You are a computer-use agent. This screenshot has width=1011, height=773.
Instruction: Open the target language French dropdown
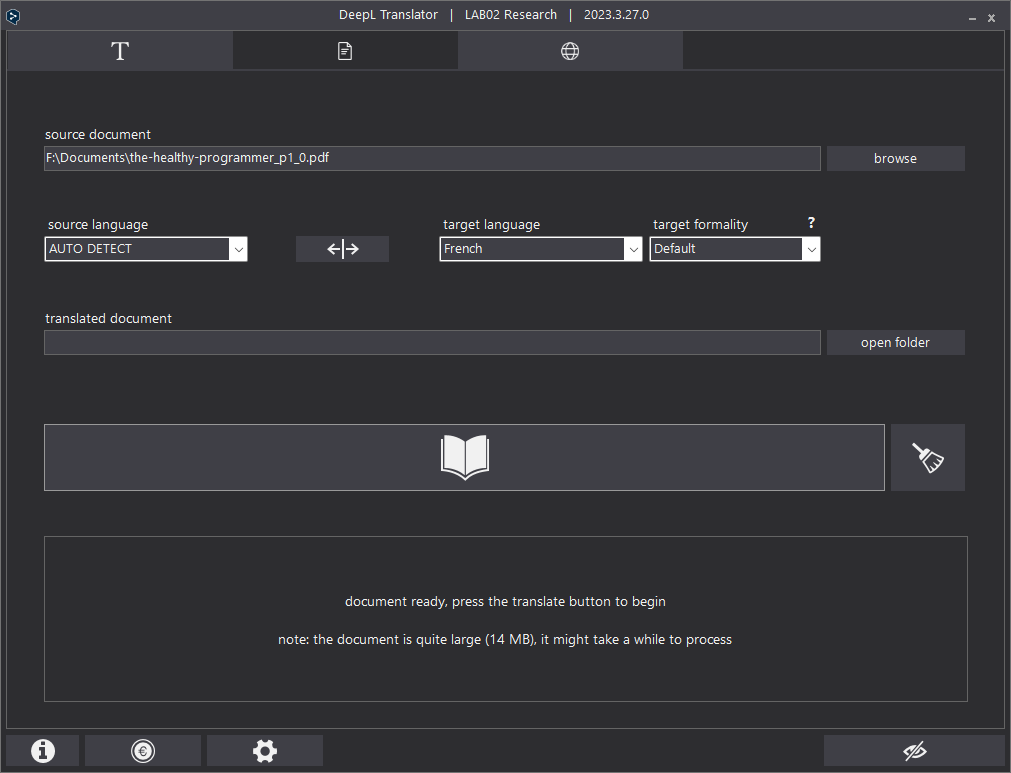[541, 249]
